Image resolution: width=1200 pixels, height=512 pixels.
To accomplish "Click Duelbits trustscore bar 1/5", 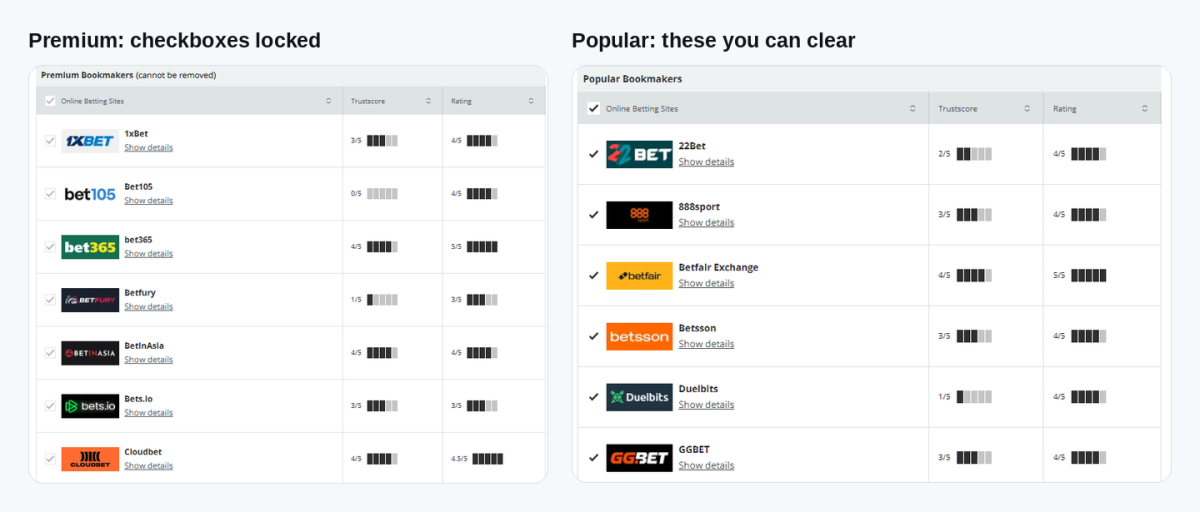I will pyautogui.click(x=974, y=397).
